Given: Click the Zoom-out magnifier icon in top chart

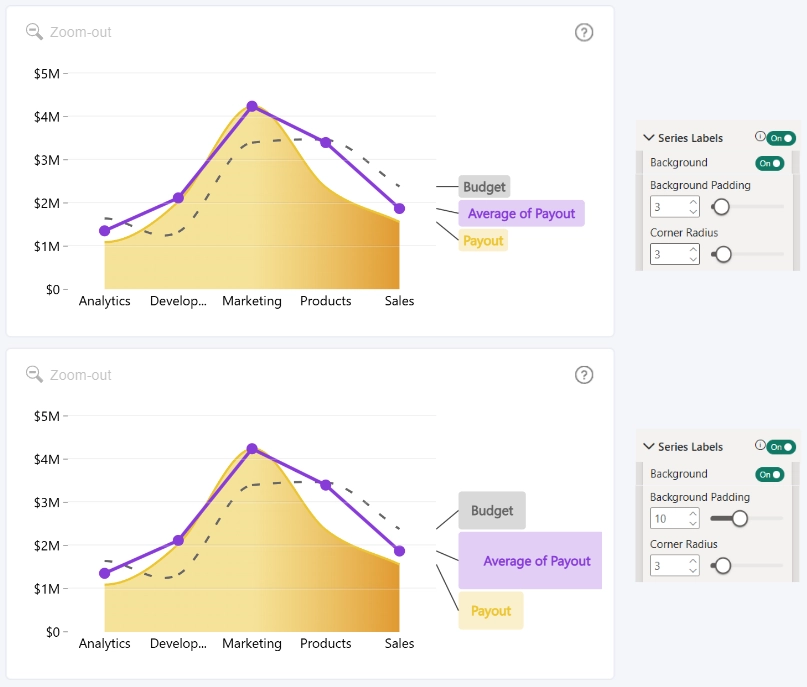Looking at the screenshot, I should click(34, 32).
